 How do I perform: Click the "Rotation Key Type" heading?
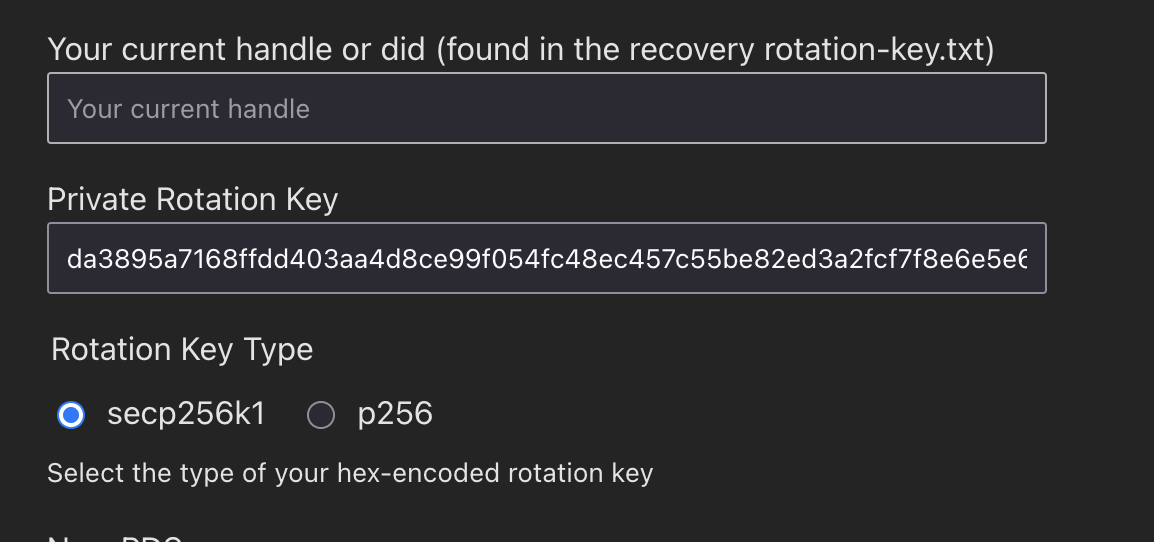point(182,349)
